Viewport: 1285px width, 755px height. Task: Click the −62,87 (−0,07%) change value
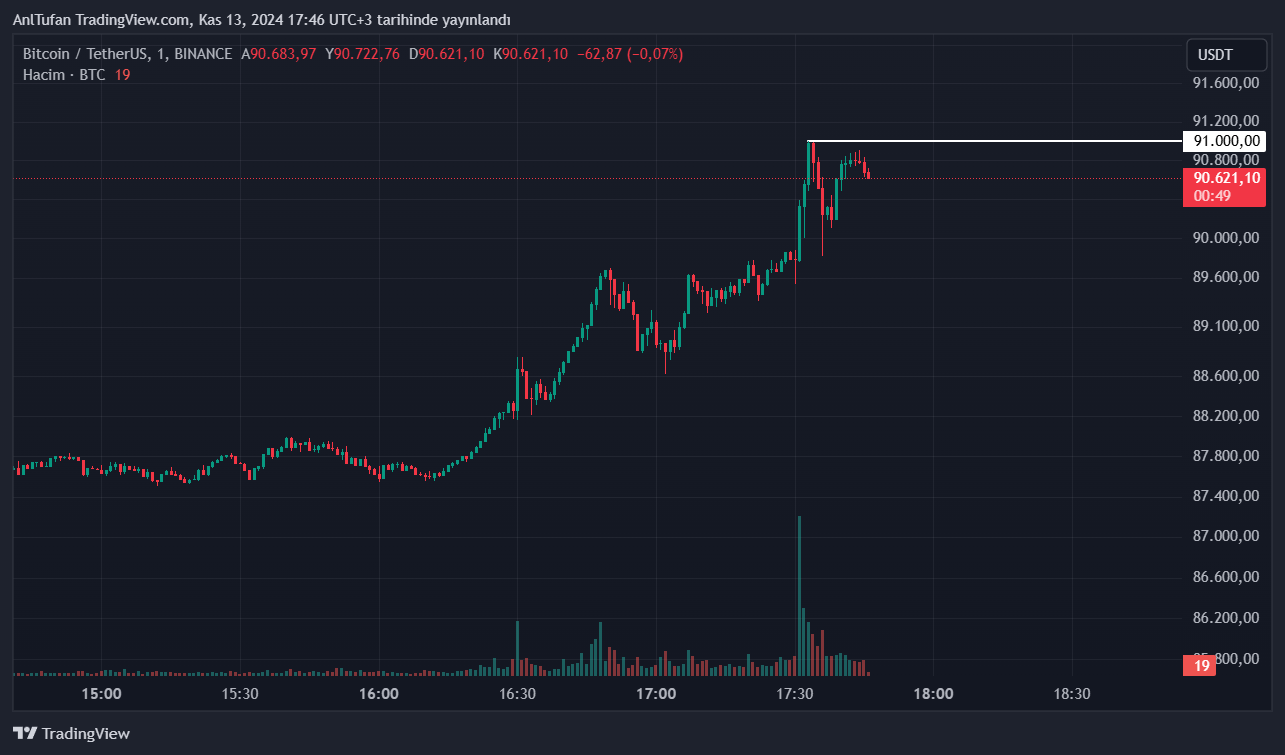click(x=630, y=54)
